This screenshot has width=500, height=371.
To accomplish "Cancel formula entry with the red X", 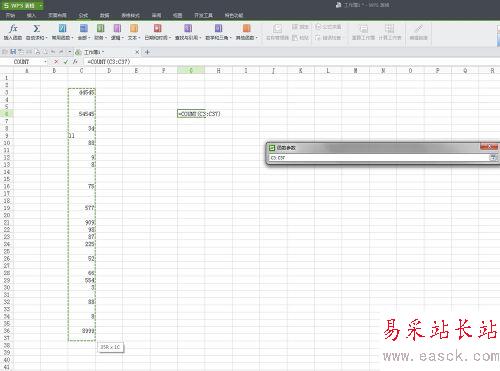I will coord(56,62).
